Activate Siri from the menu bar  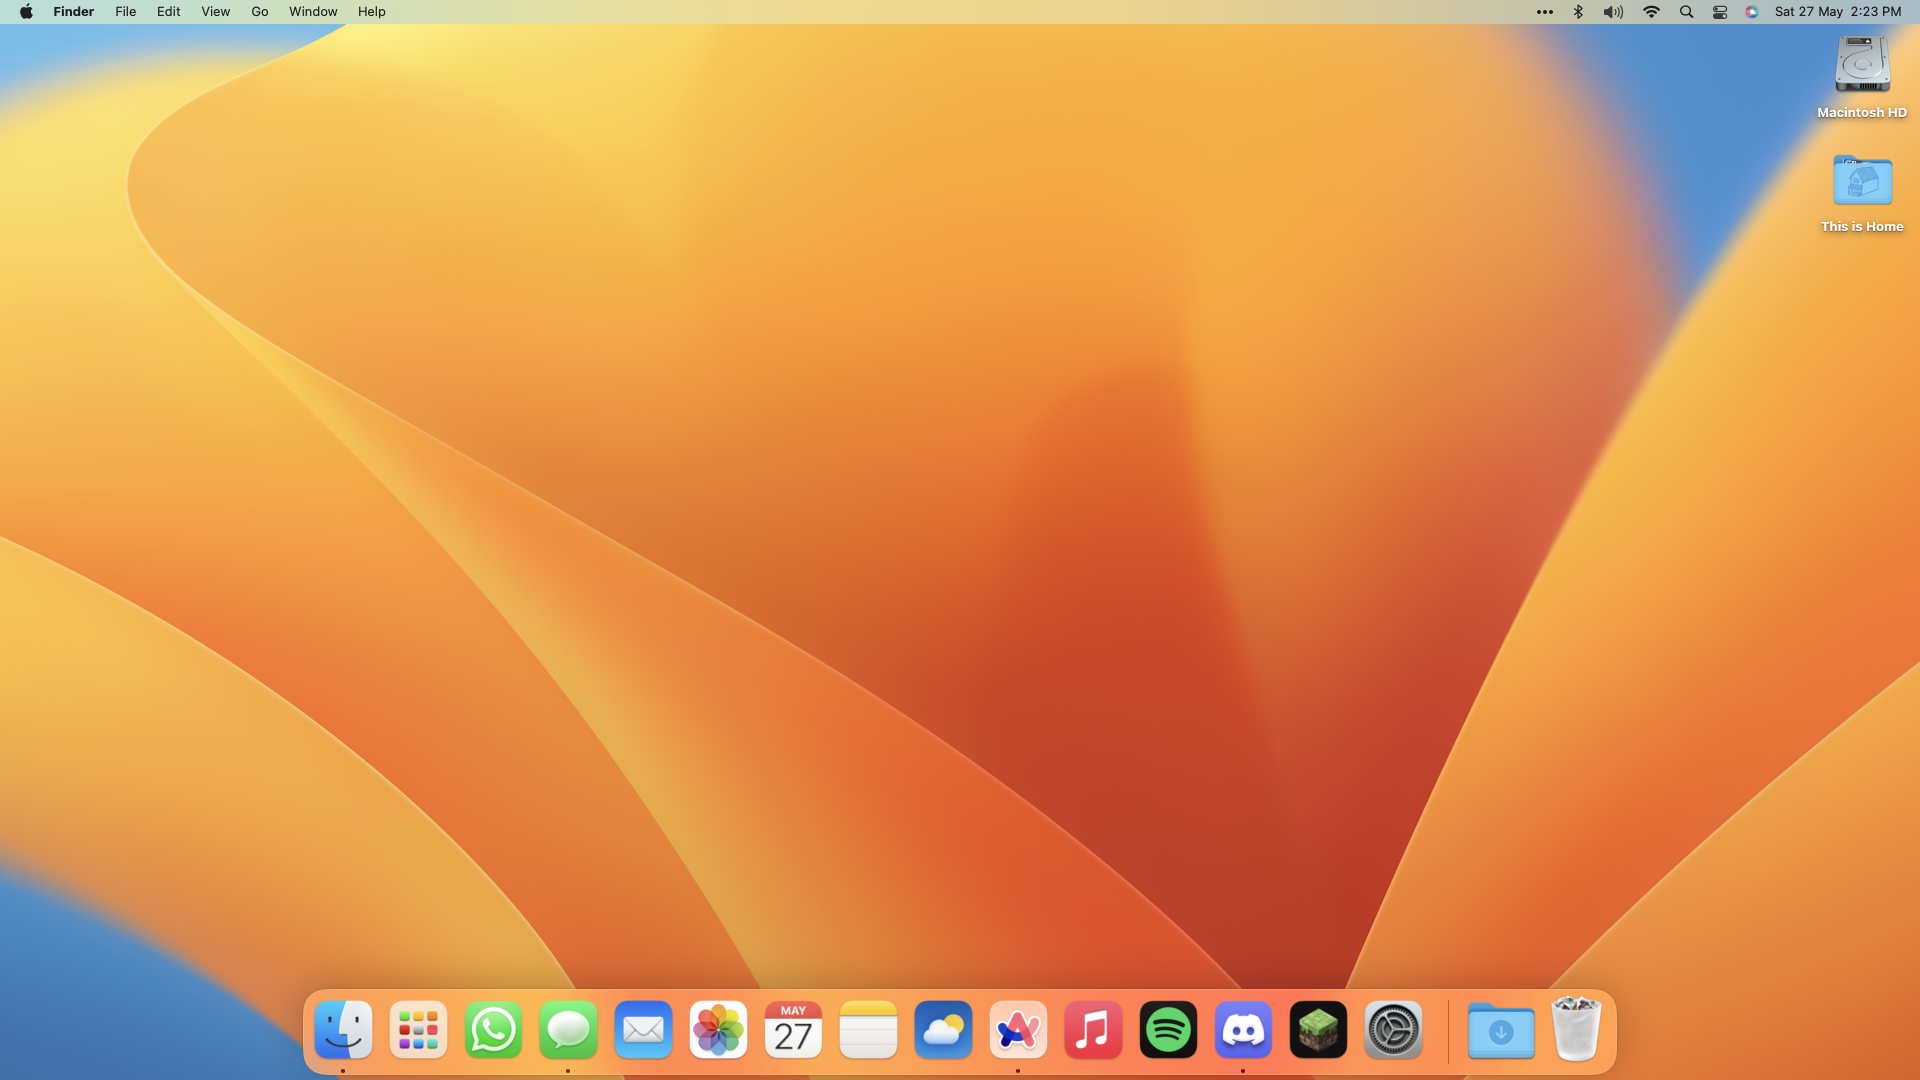(1752, 12)
